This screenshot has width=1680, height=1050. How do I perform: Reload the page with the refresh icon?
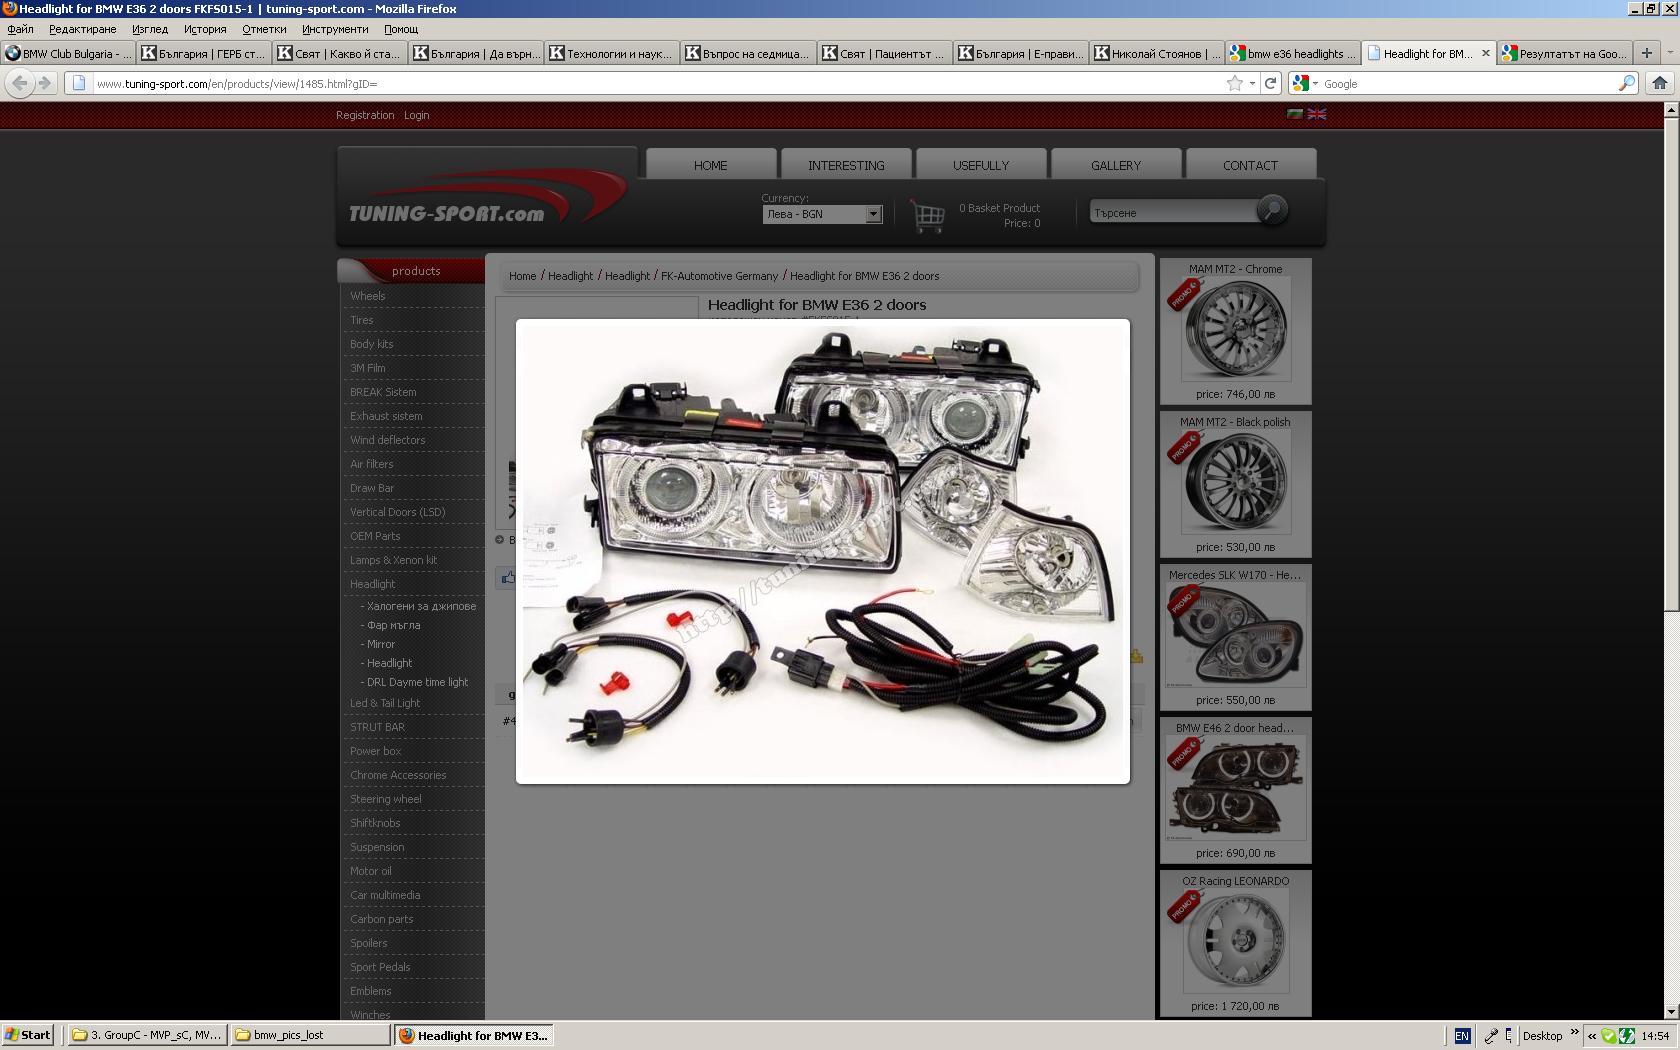[1270, 83]
